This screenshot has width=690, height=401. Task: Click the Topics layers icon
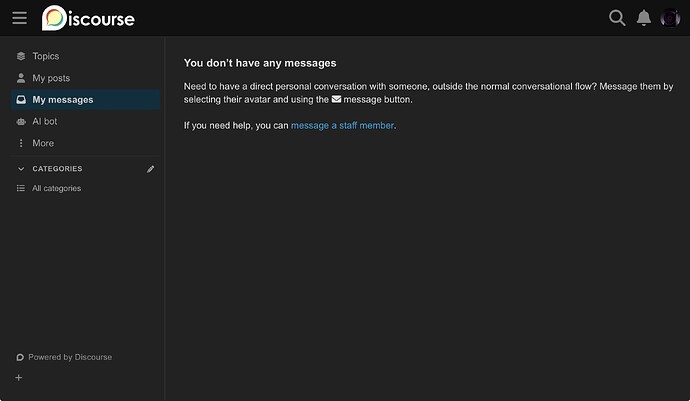[21, 56]
